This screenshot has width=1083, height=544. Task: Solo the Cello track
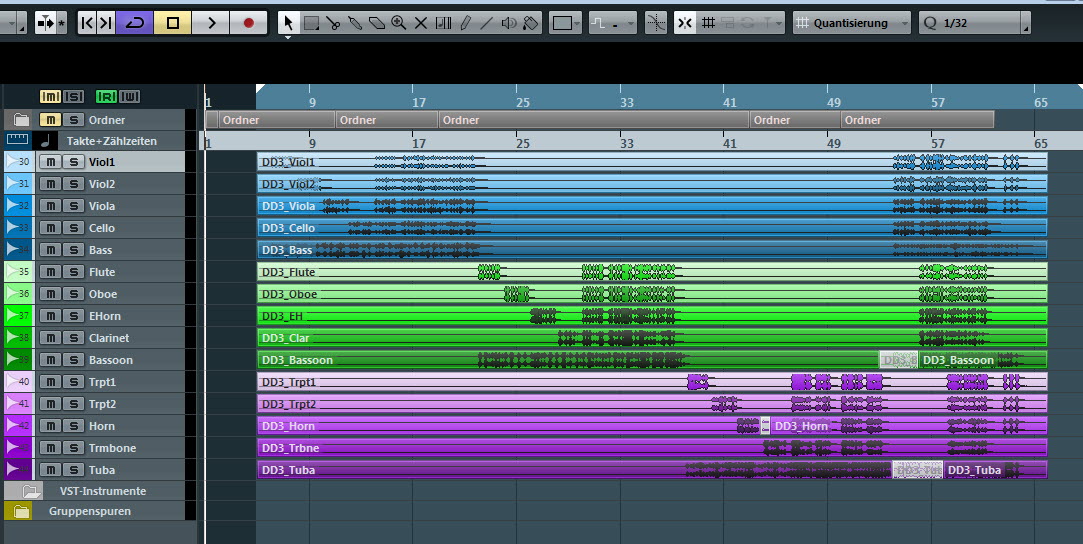pos(73,228)
